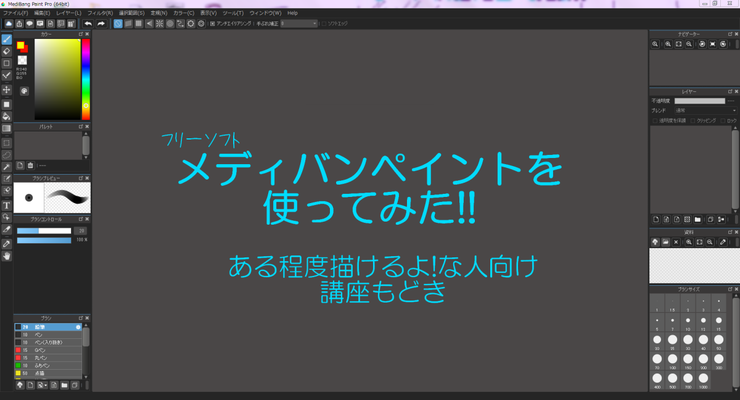This screenshot has height=400, width=740.
Task: Adjust the layer opacity slider
Action: click(699, 101)
